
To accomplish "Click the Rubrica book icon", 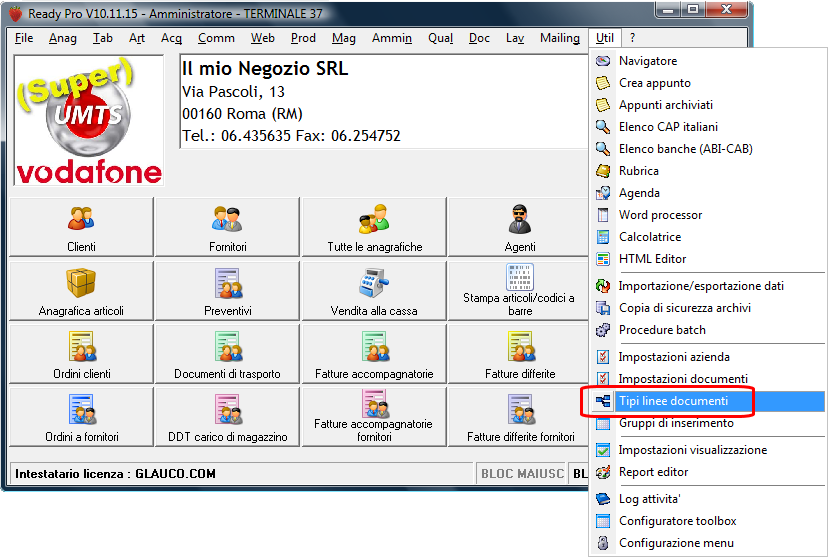I will 603,171.
